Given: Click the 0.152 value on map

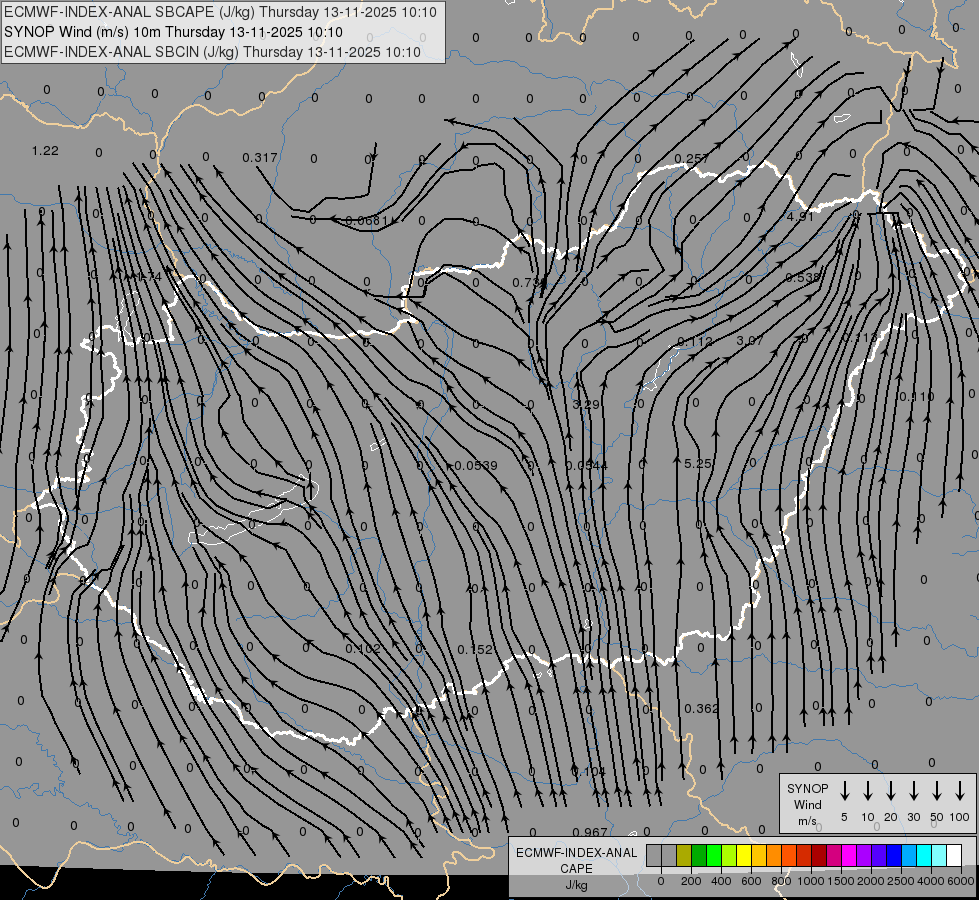Looking at the screenshot, I should click(475, 650).
